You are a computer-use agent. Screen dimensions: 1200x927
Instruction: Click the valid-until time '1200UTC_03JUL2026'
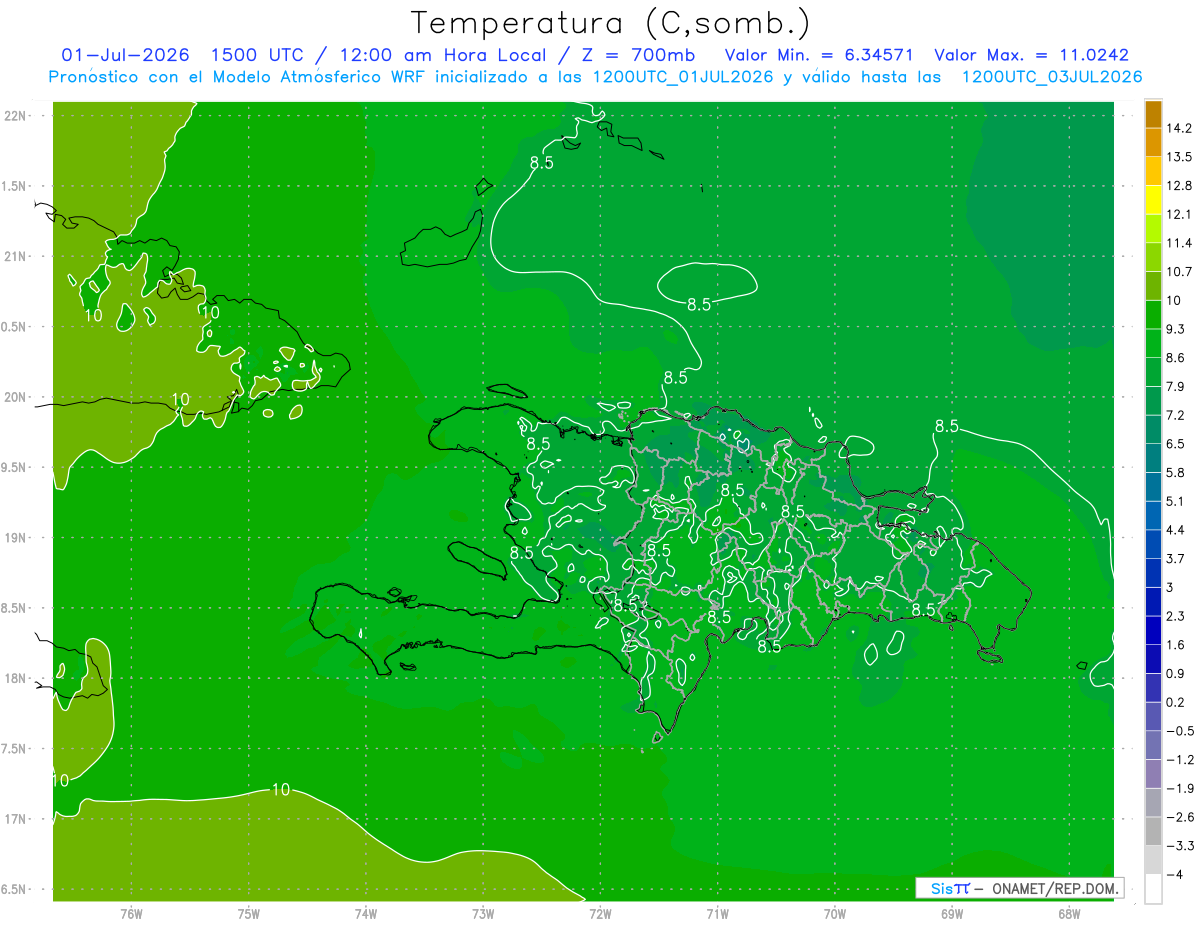(1052, 77)
